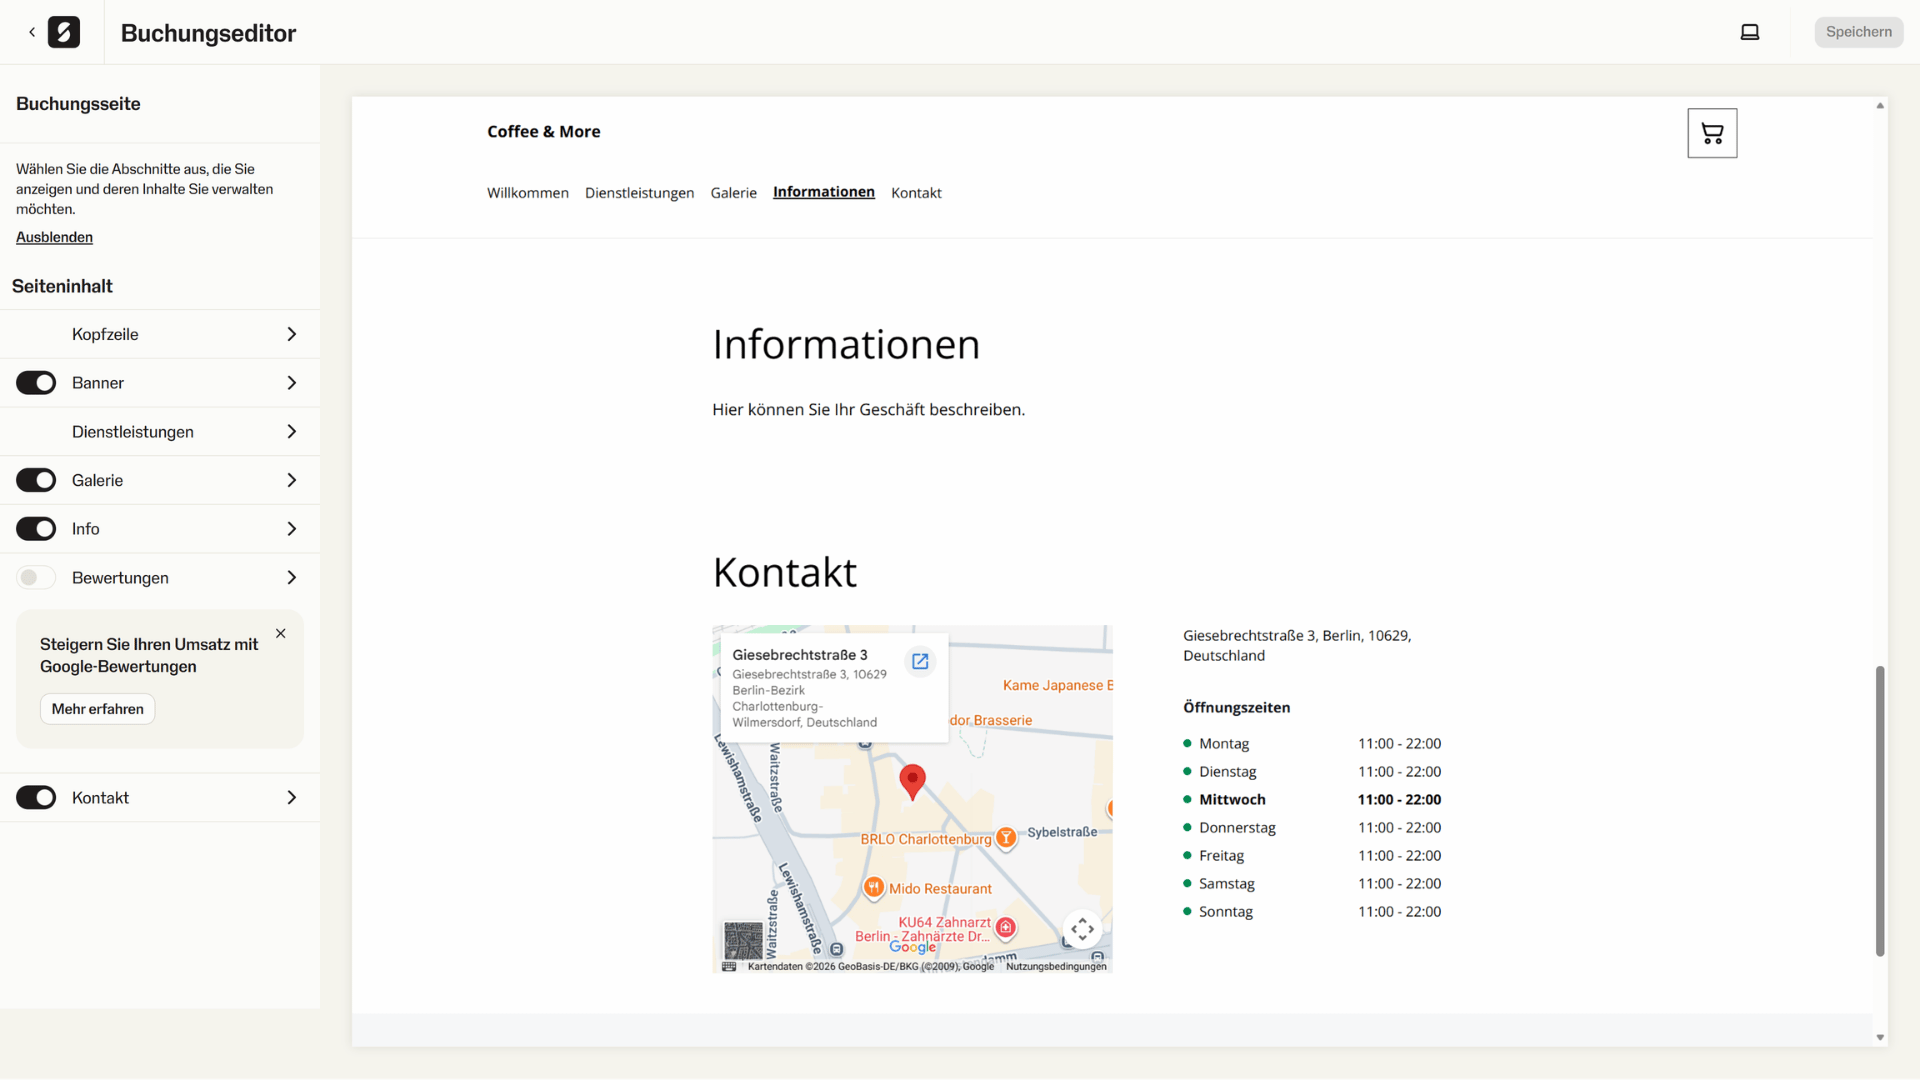Click the red map location pin

(912, 781)
